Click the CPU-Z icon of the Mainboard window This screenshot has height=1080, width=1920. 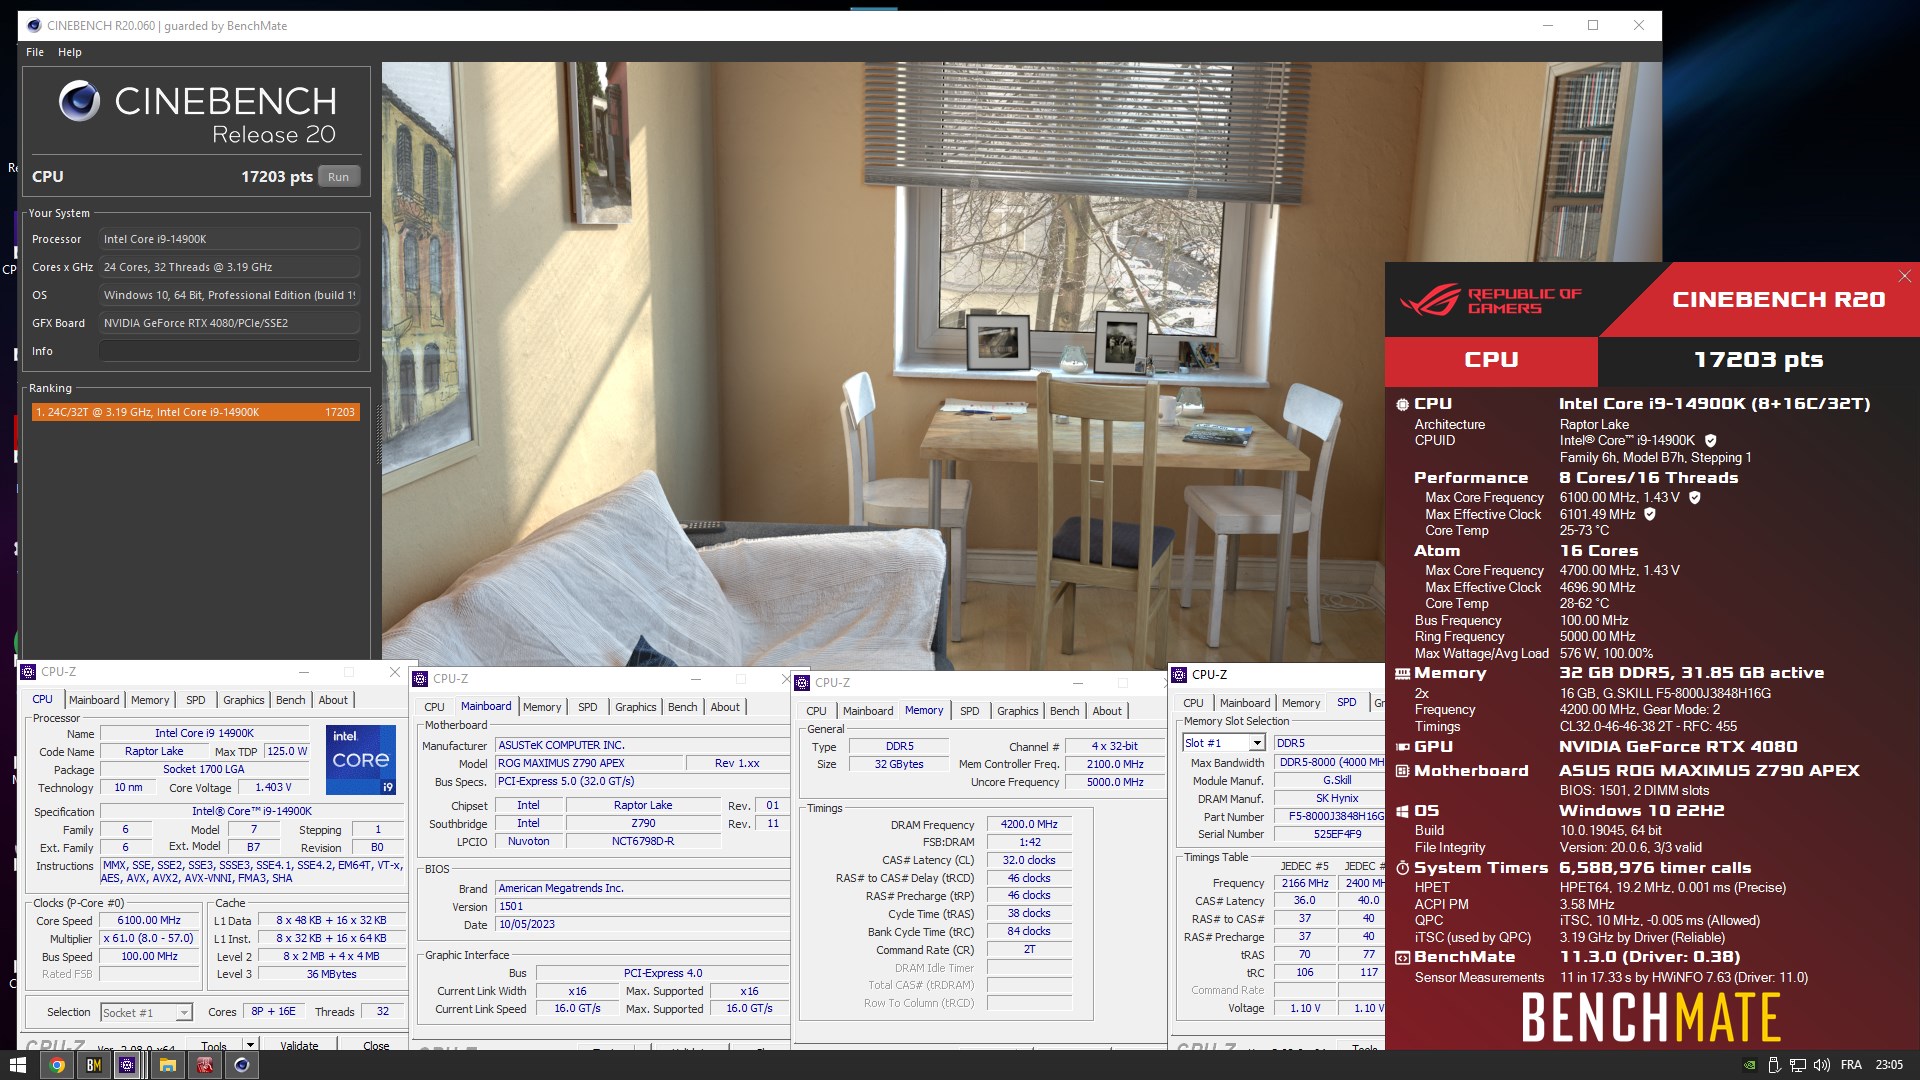421,679
